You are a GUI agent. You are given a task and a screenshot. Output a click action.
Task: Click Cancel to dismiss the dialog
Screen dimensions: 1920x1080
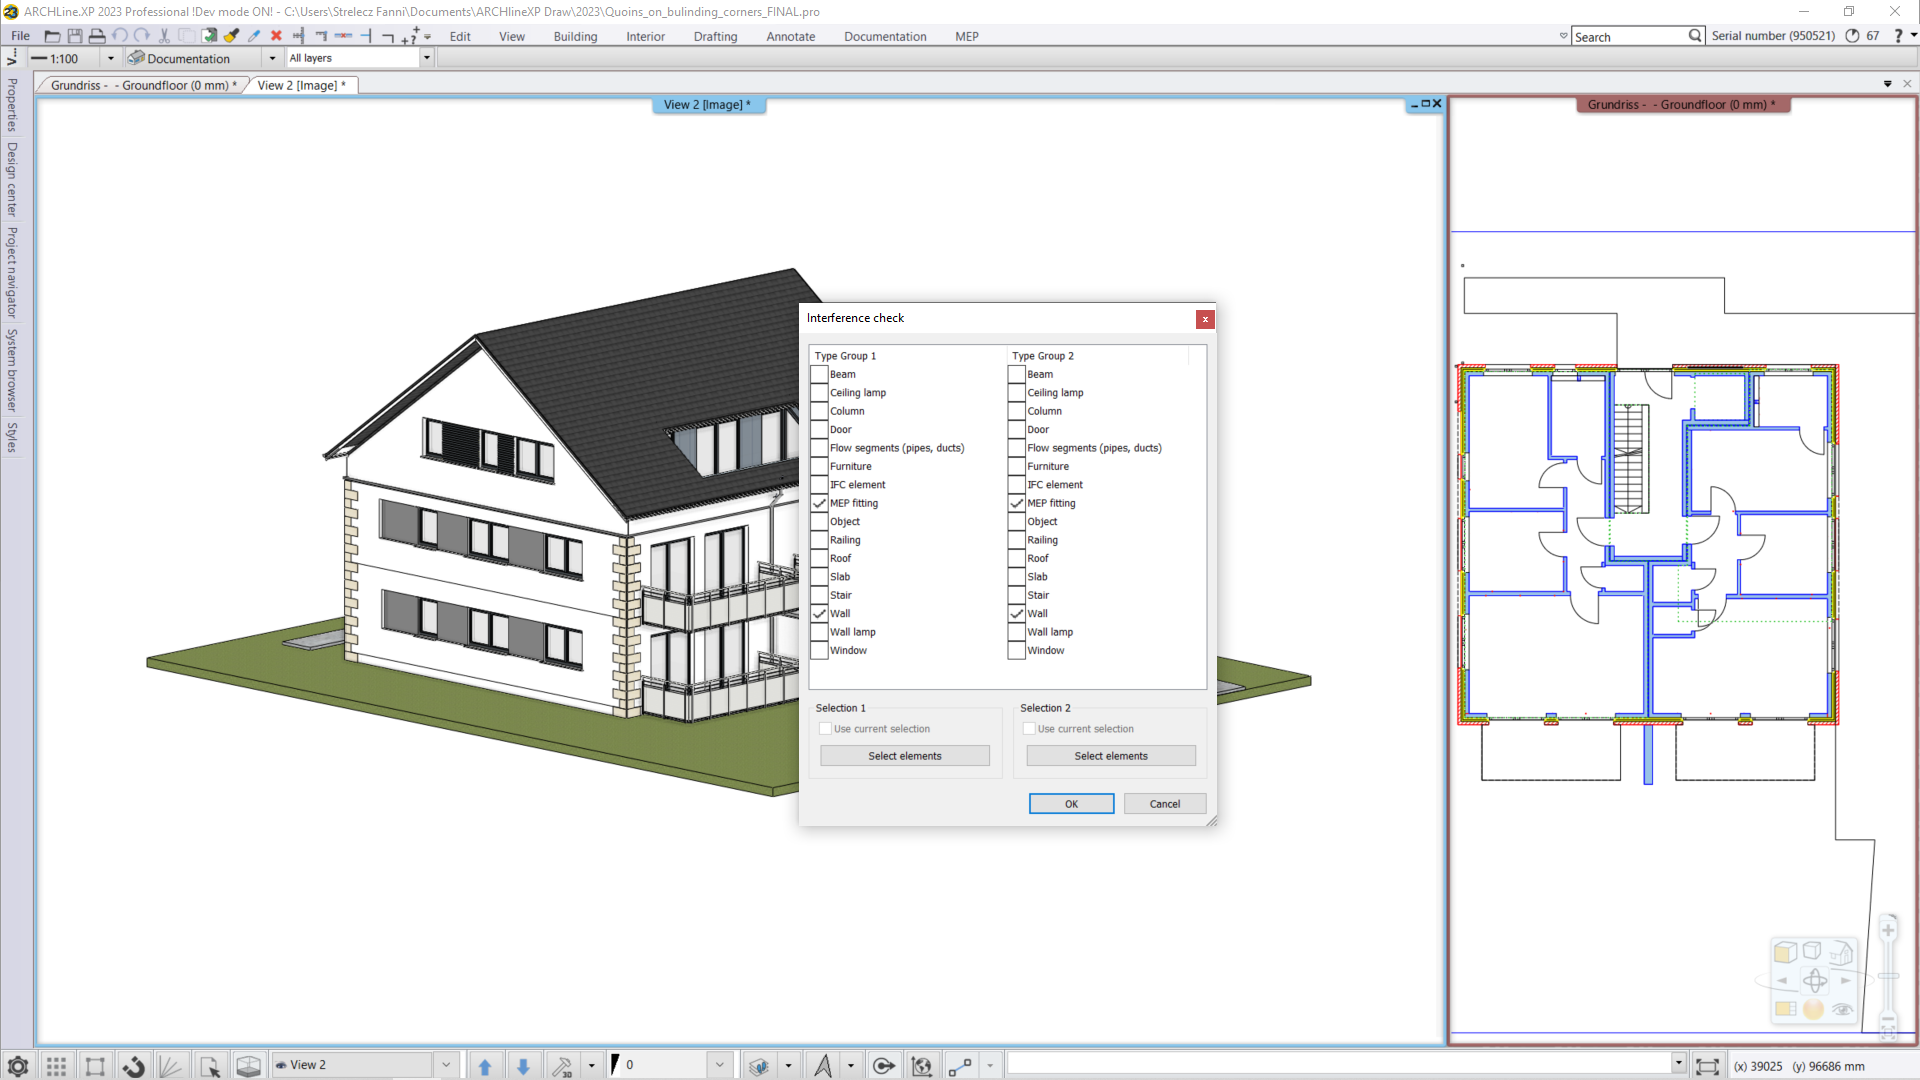point(1164,803)
